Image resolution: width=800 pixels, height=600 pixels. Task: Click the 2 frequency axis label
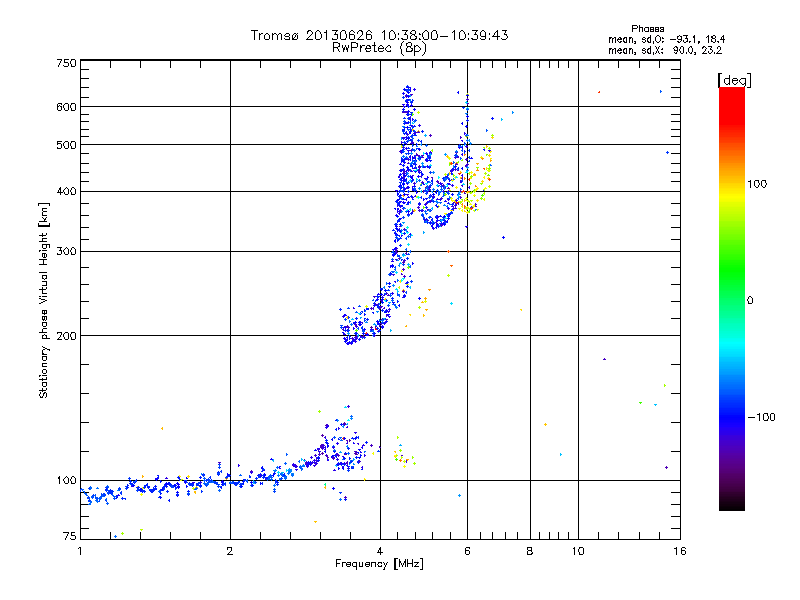(230, 551)
